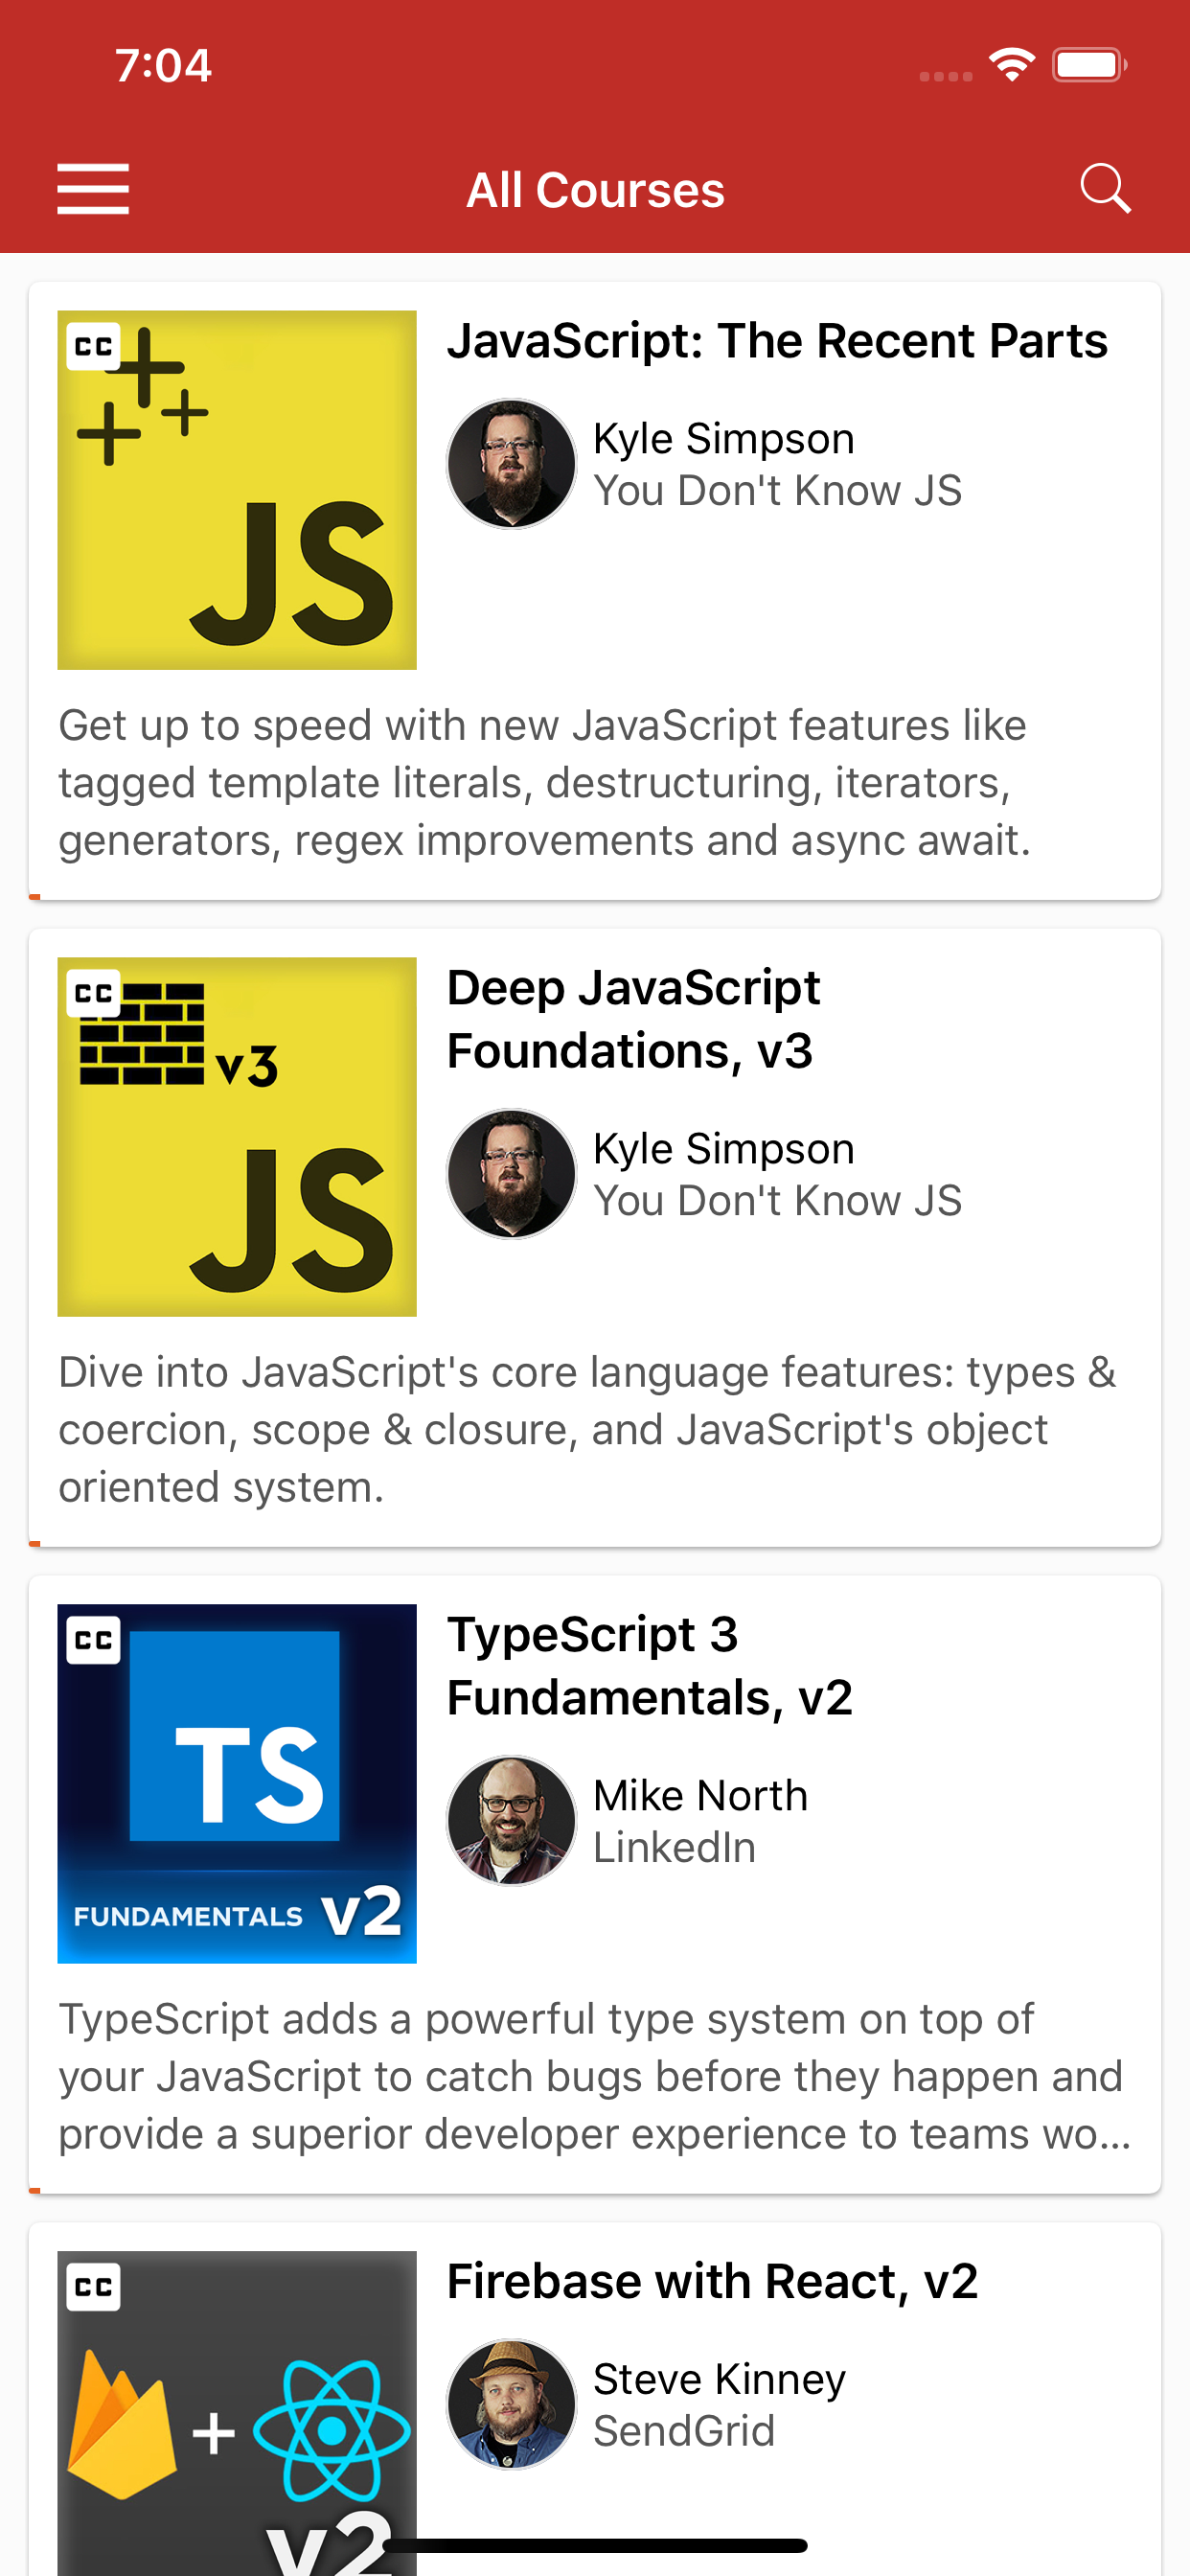
Task: Open Firebase with React, v2 title
Action: (711, 2282)
